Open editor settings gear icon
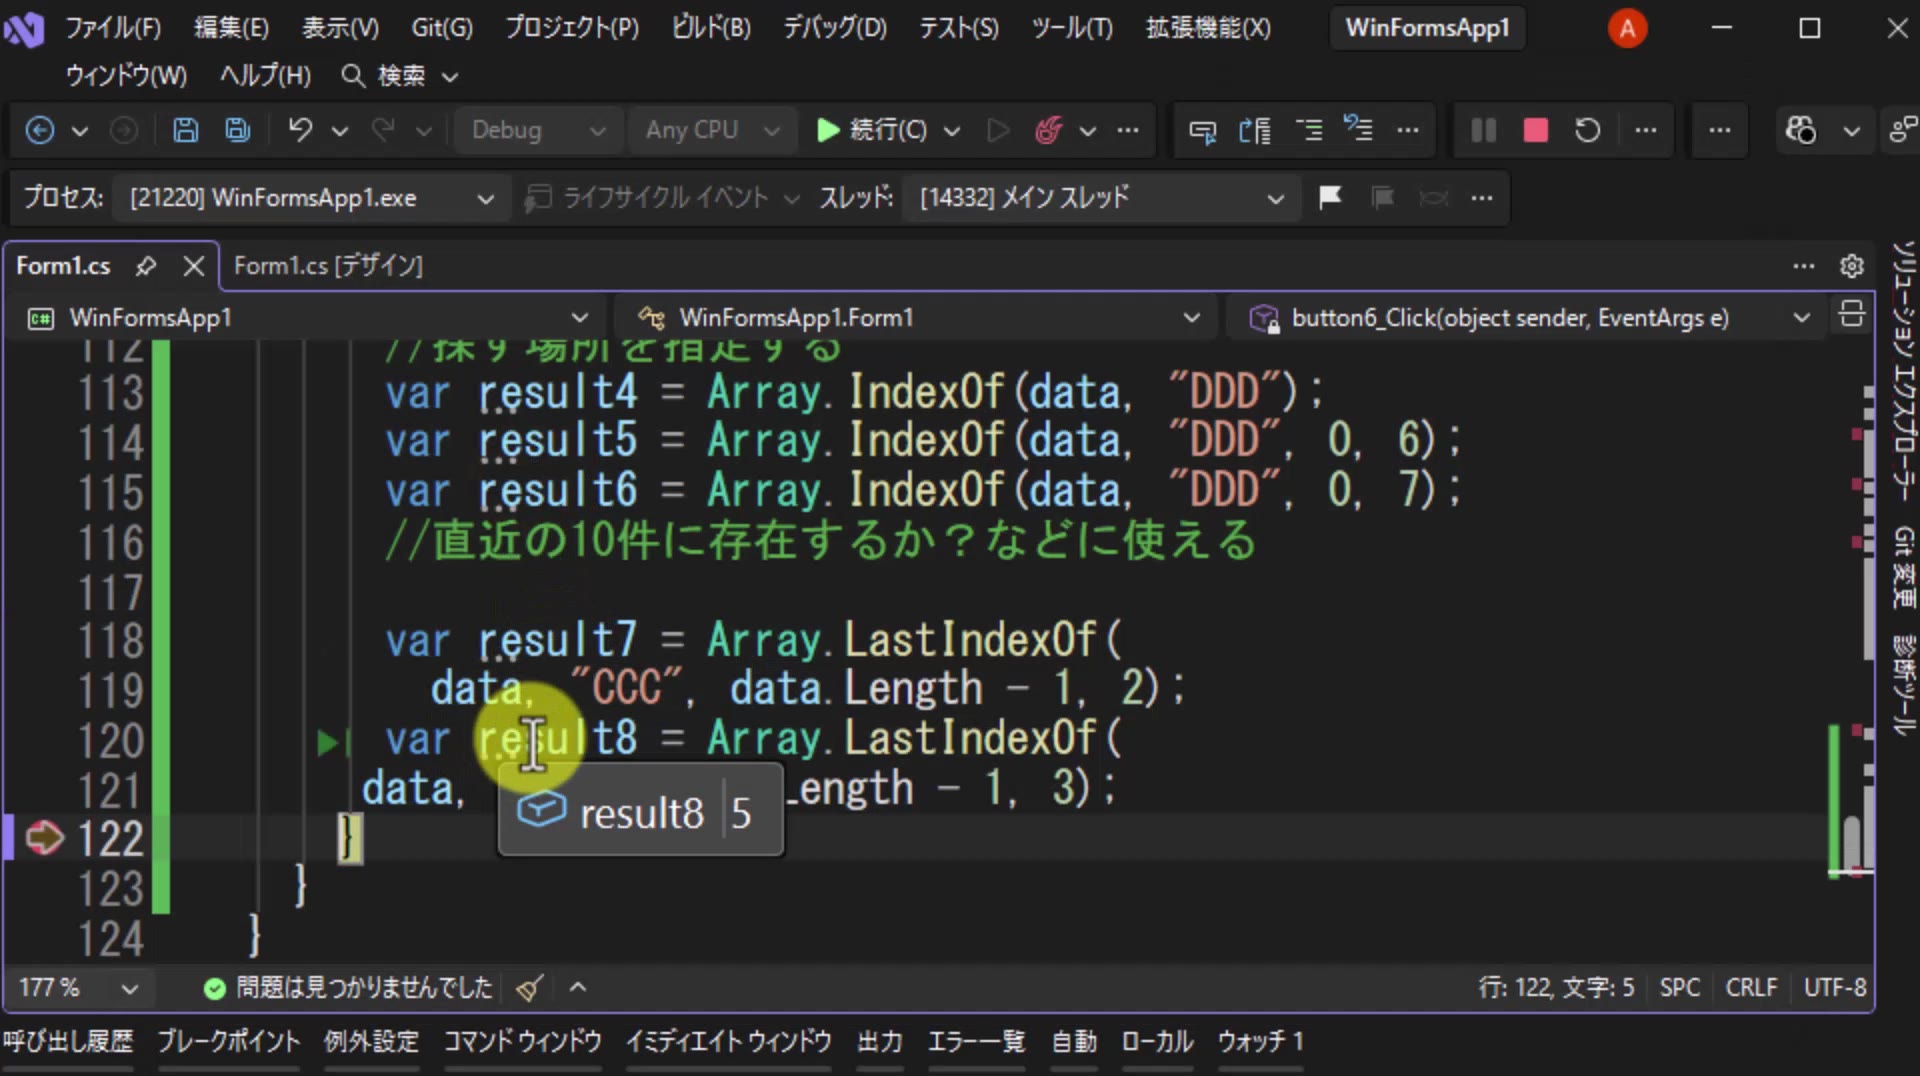This screenshot has width=1920, height=1076. tap(1852, 266)
